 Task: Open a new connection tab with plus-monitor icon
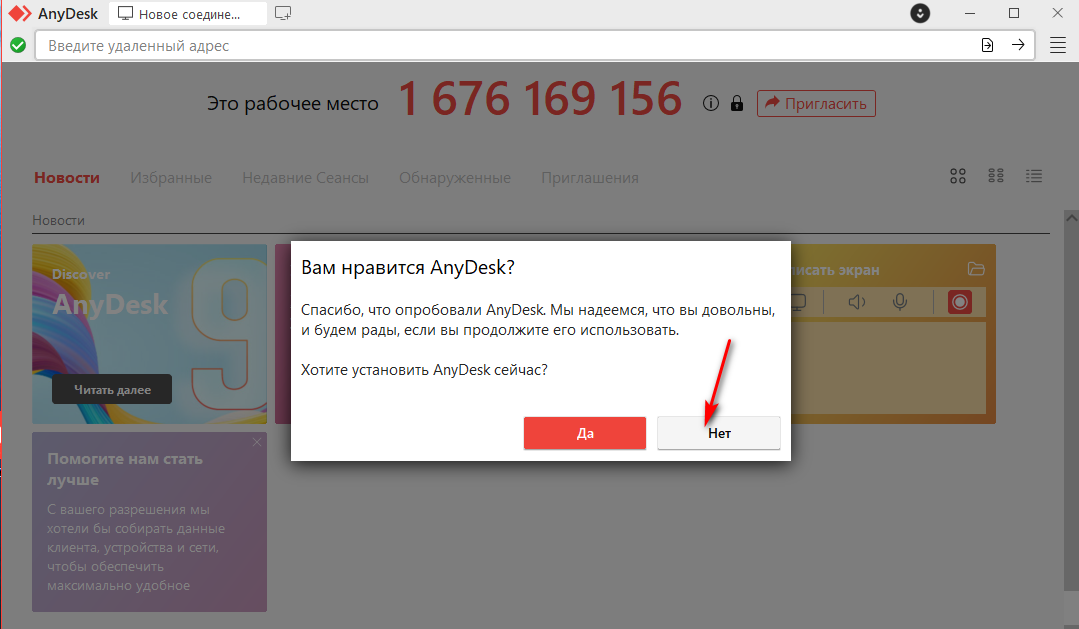pos(283,13)
